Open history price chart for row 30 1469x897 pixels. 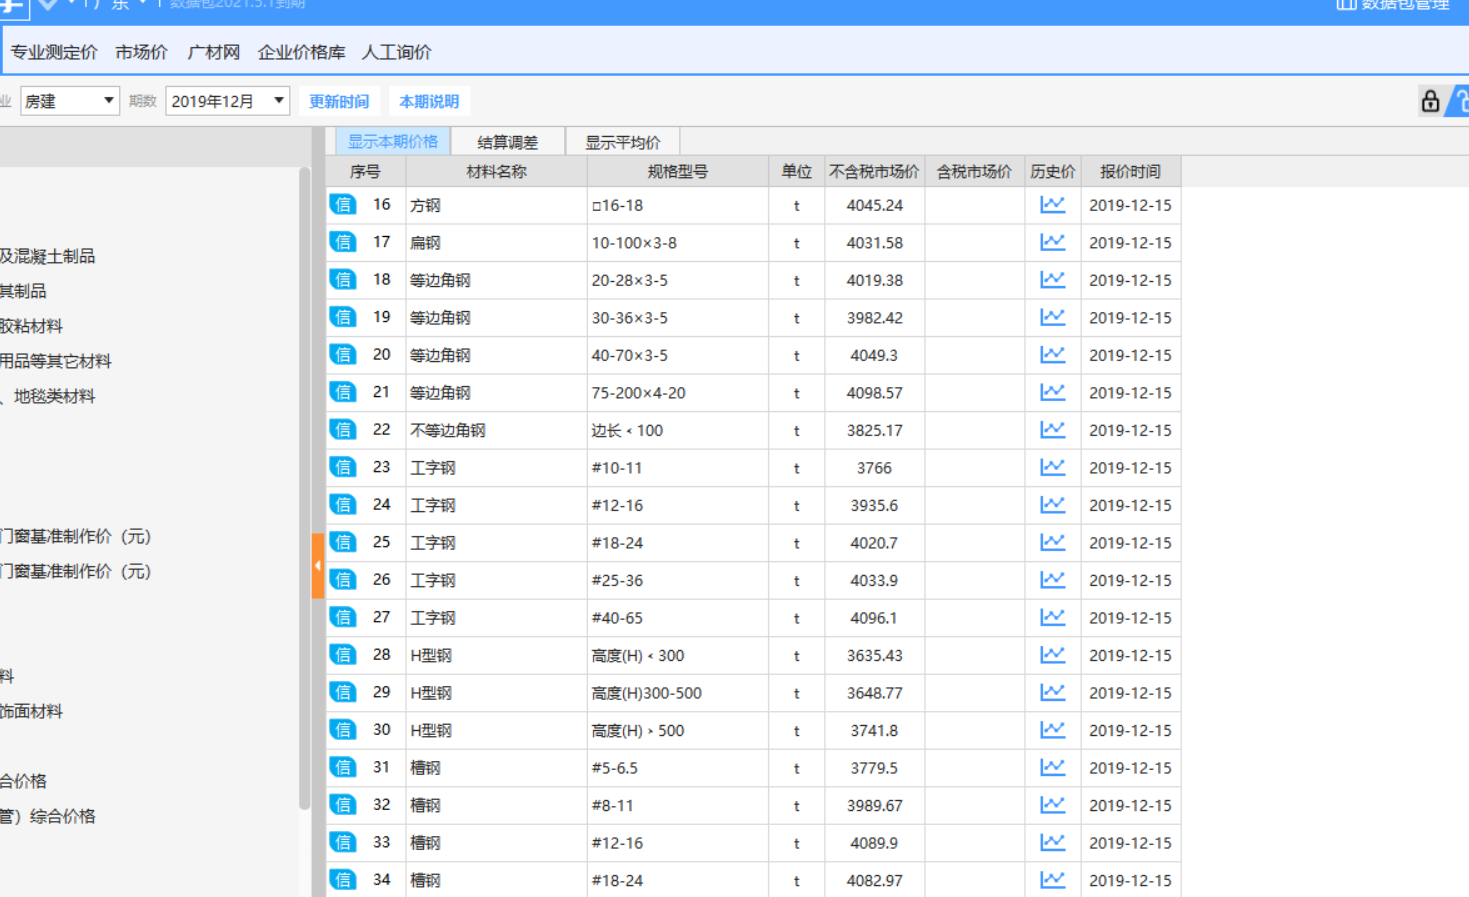click(1052, 730)
